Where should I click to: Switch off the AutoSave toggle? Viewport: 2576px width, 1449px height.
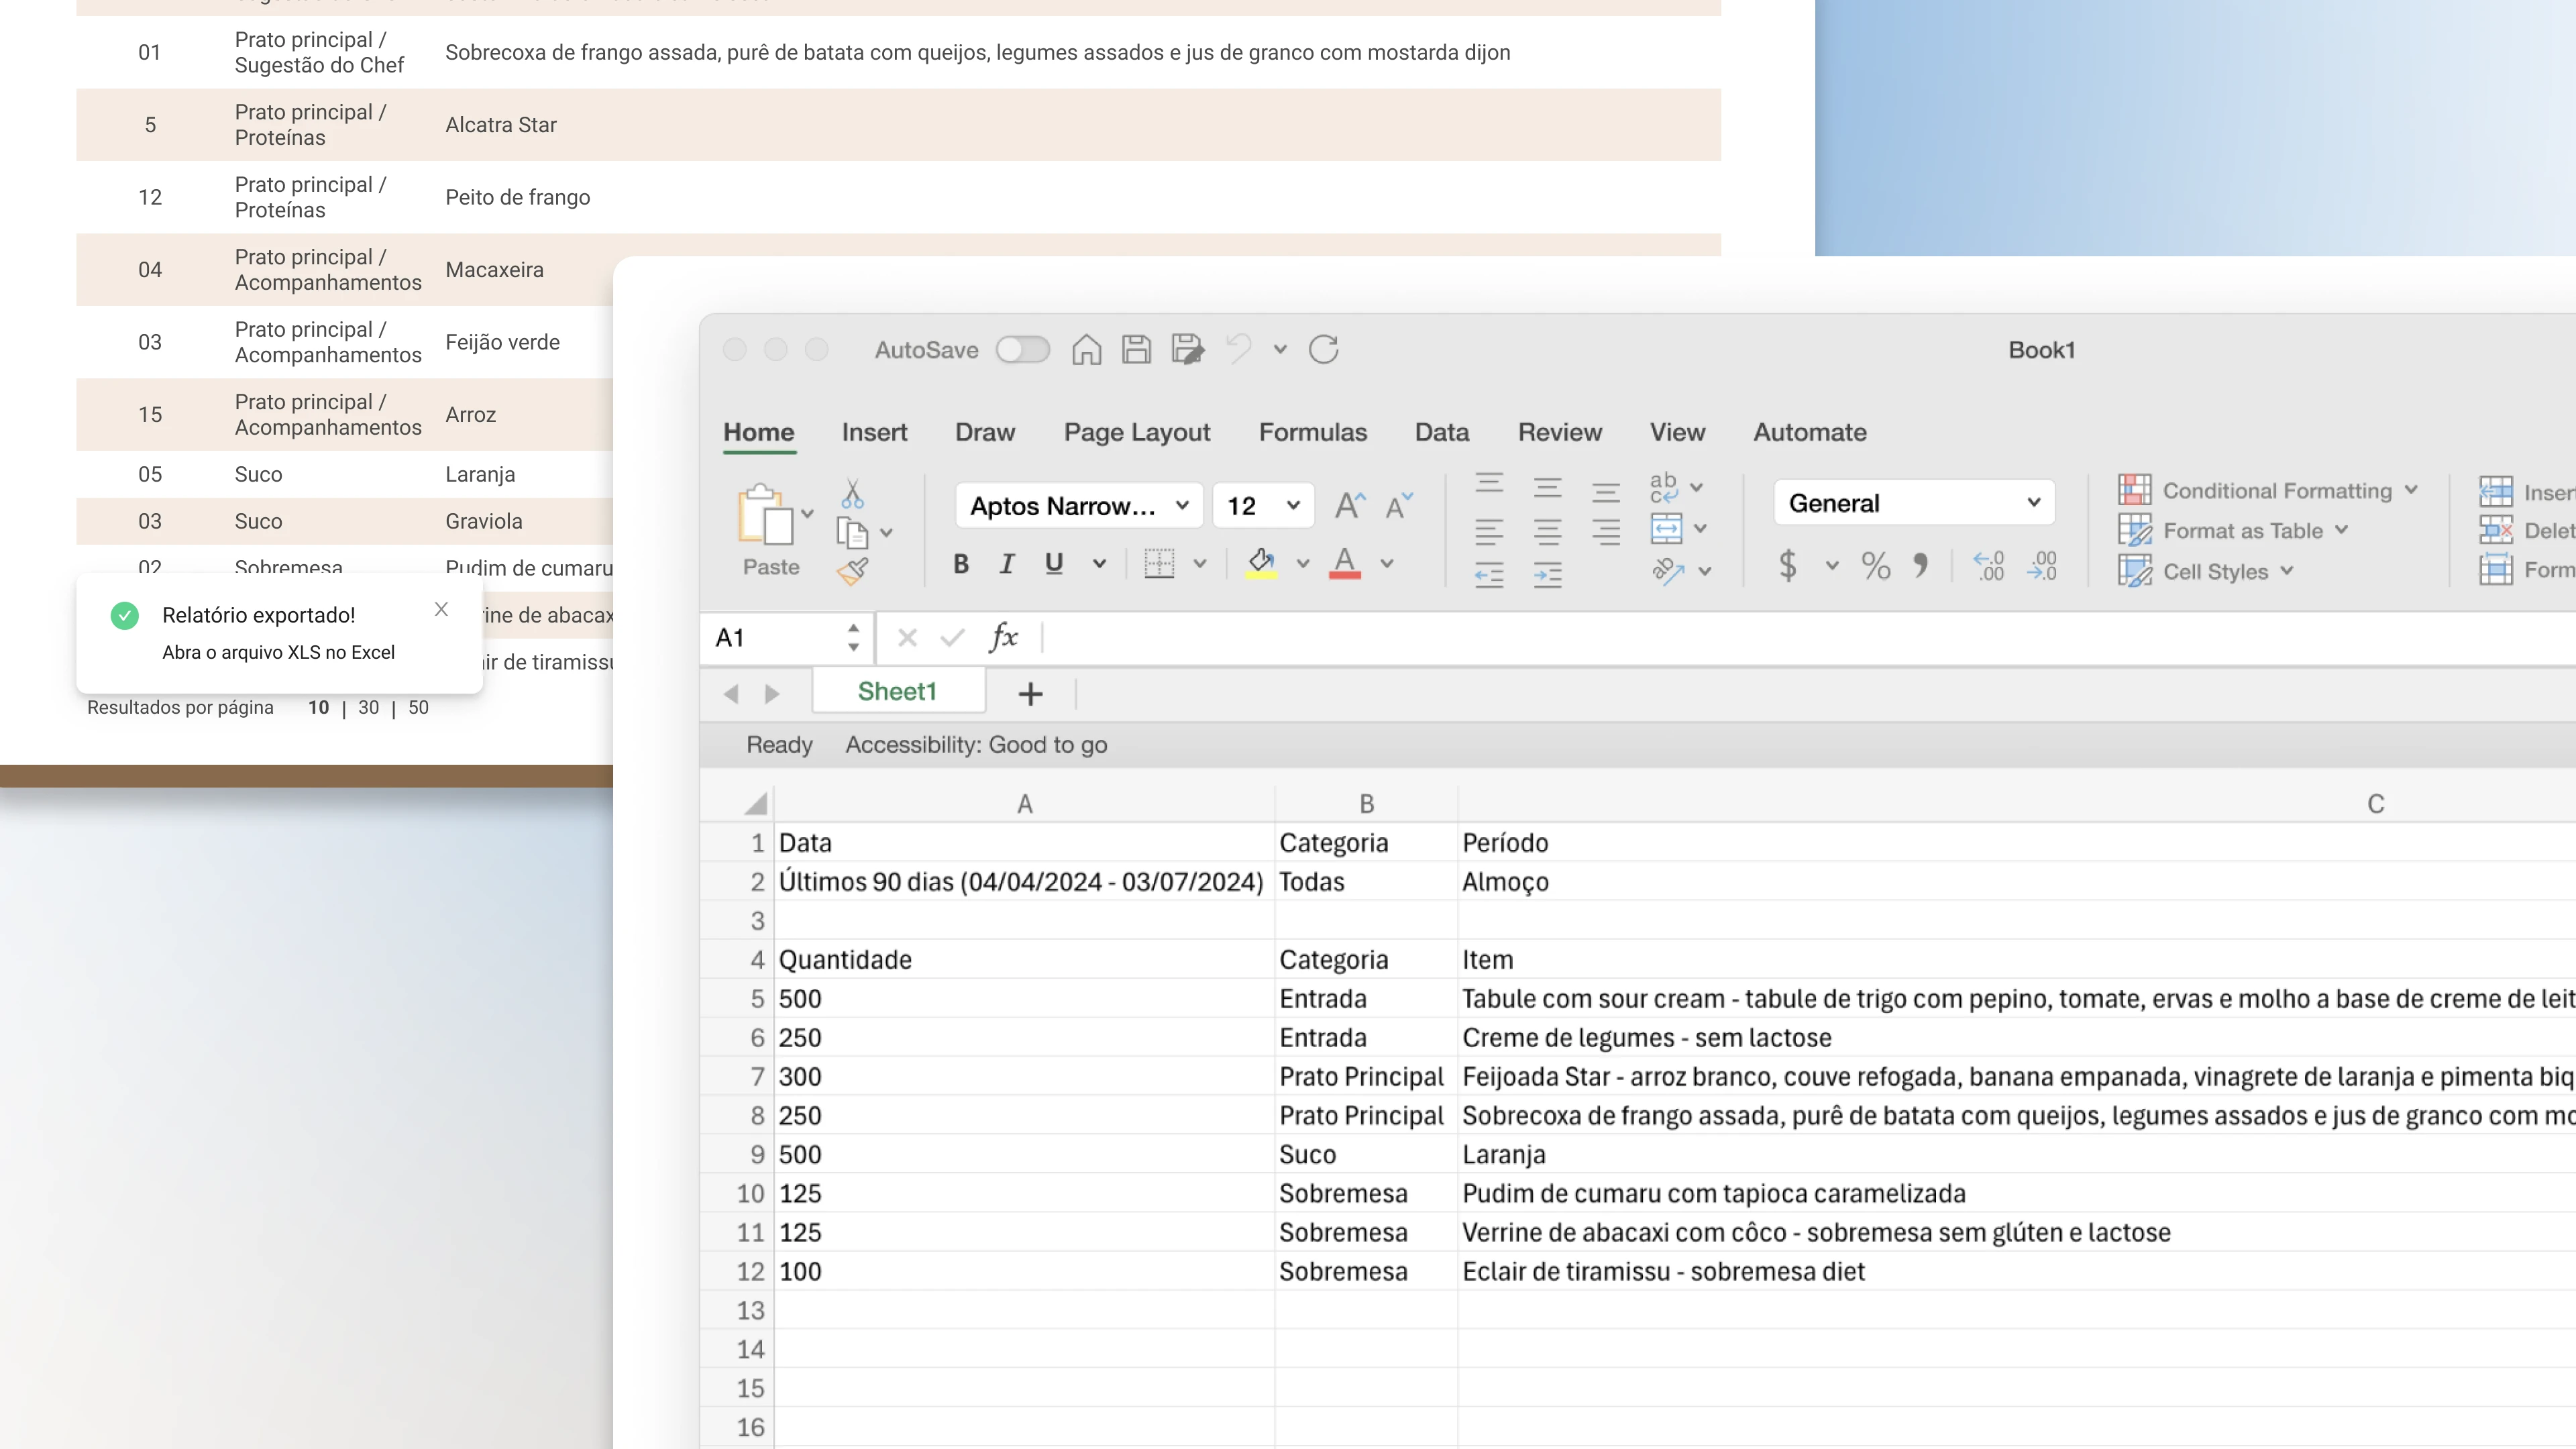tap(1023, 349)
